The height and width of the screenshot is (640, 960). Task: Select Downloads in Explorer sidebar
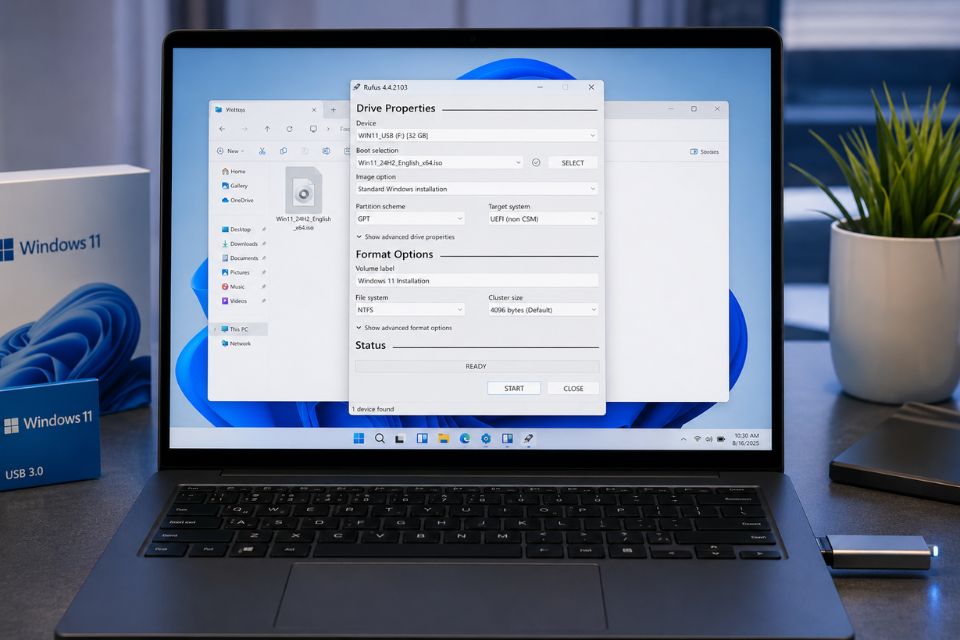pos(240,244)
